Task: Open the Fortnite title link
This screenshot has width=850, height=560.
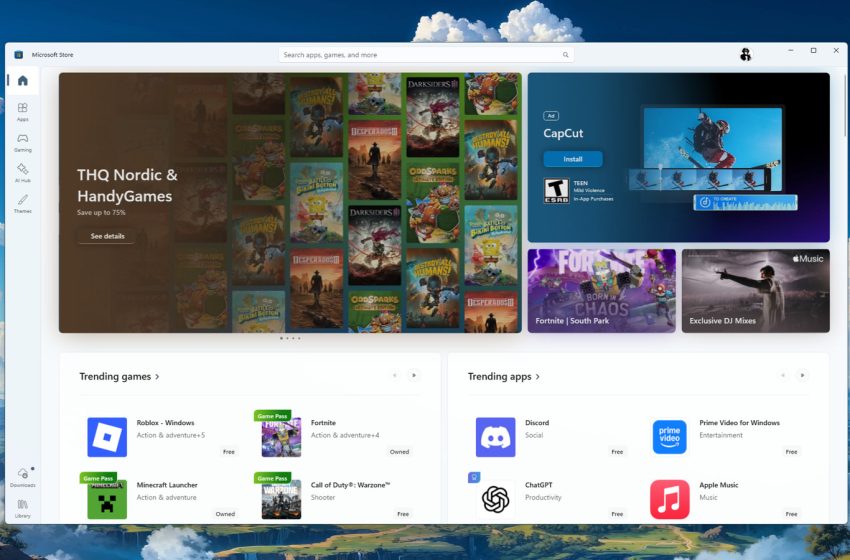Action: point(323,423)
